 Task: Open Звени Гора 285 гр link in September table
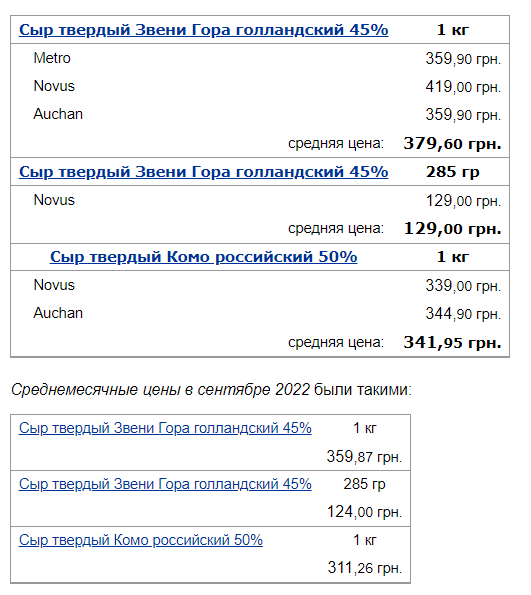165,484
